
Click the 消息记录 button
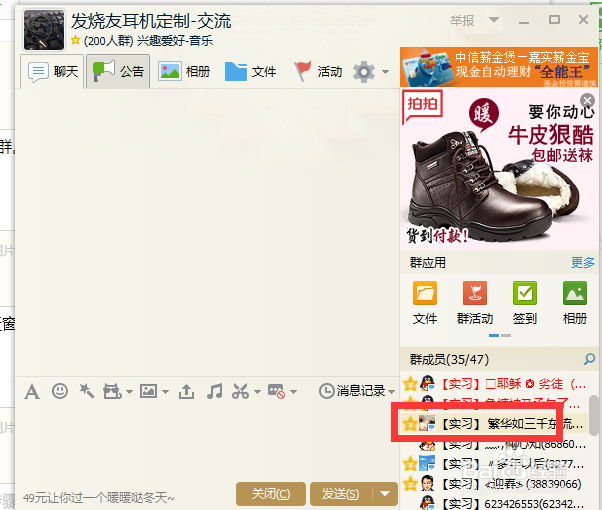pyautogui.click(x=352, y=391)
